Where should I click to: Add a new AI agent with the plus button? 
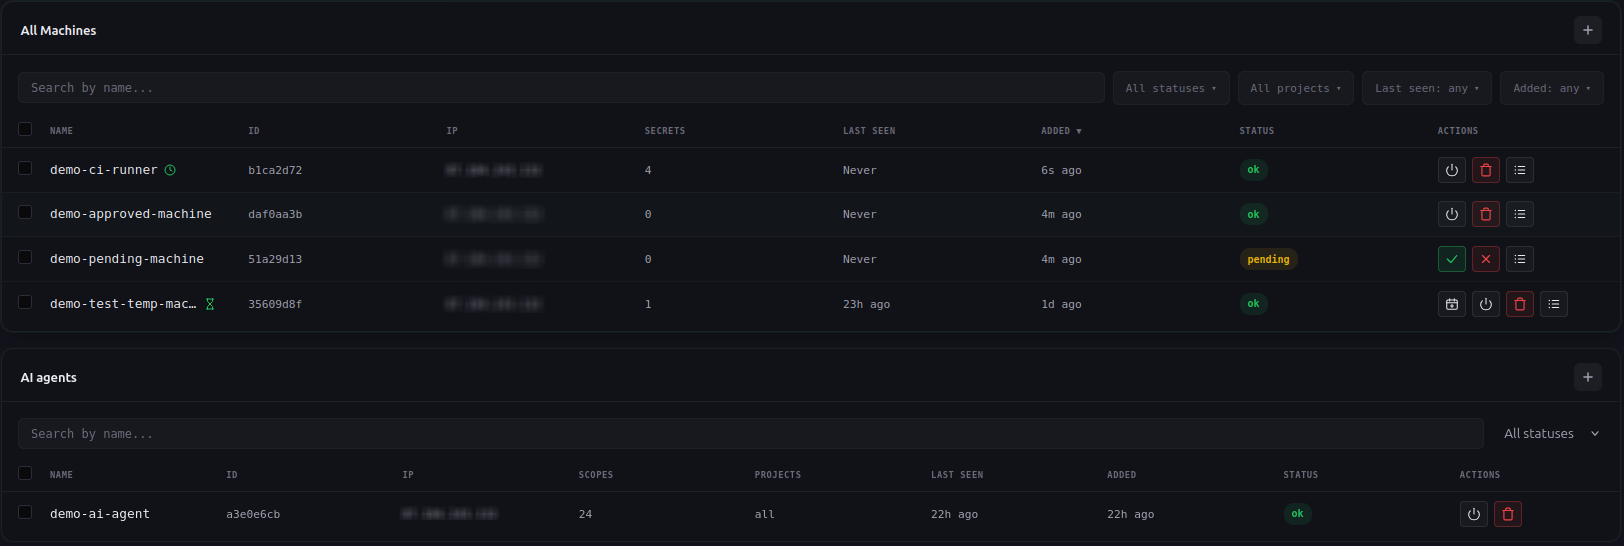tap(1588, 377)
